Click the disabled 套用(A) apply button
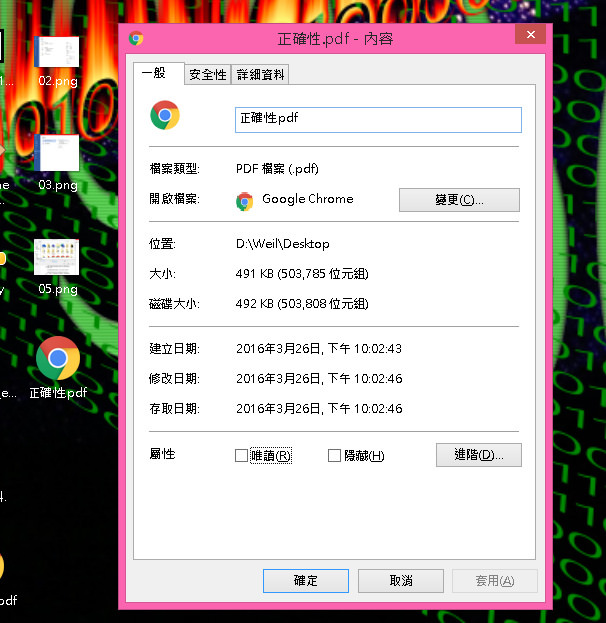 coord(495,580)
